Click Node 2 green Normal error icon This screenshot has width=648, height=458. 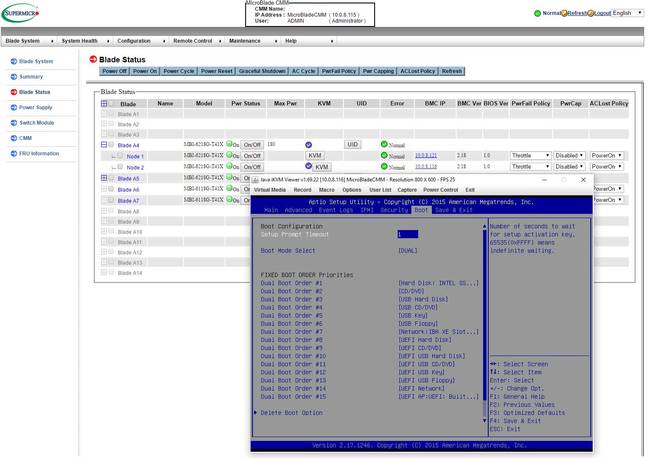tap(384, 166)
